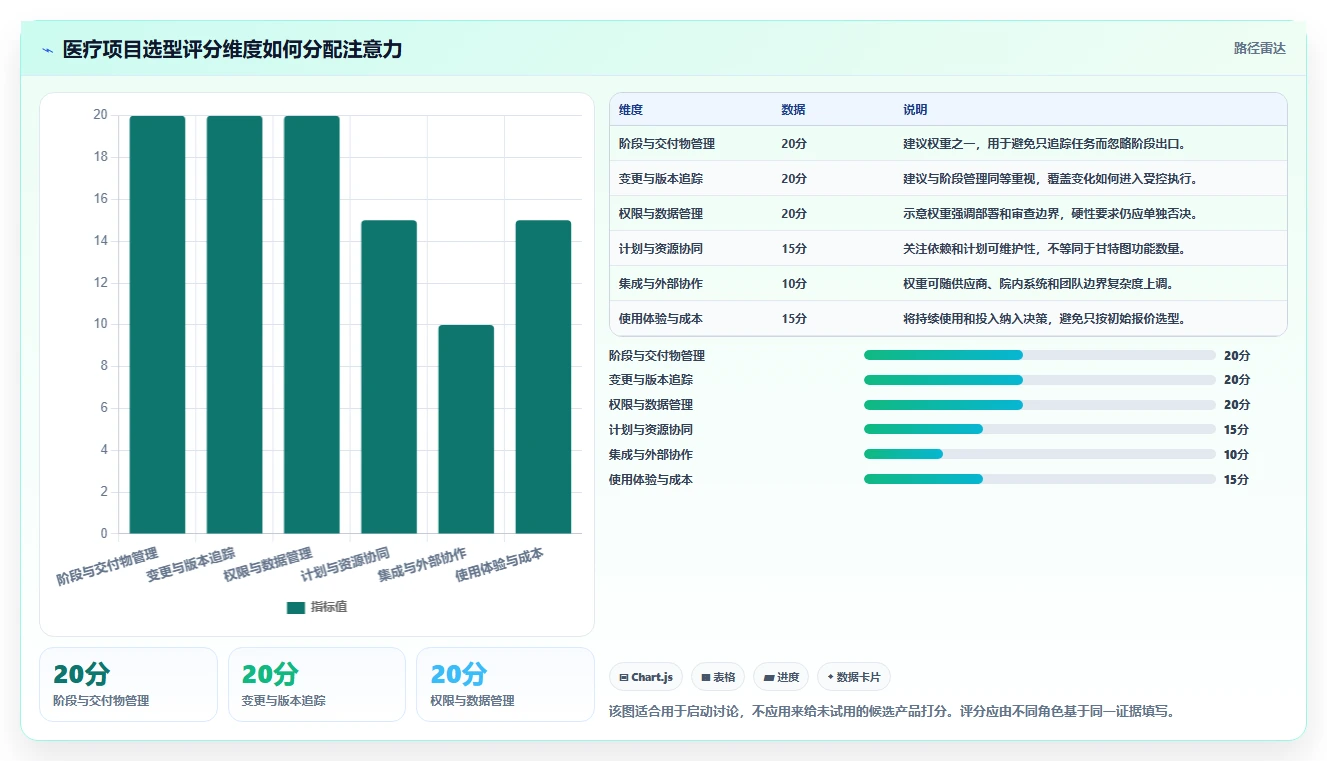Click the chart icon in the Chart.js chip

(x=624, y=678)
